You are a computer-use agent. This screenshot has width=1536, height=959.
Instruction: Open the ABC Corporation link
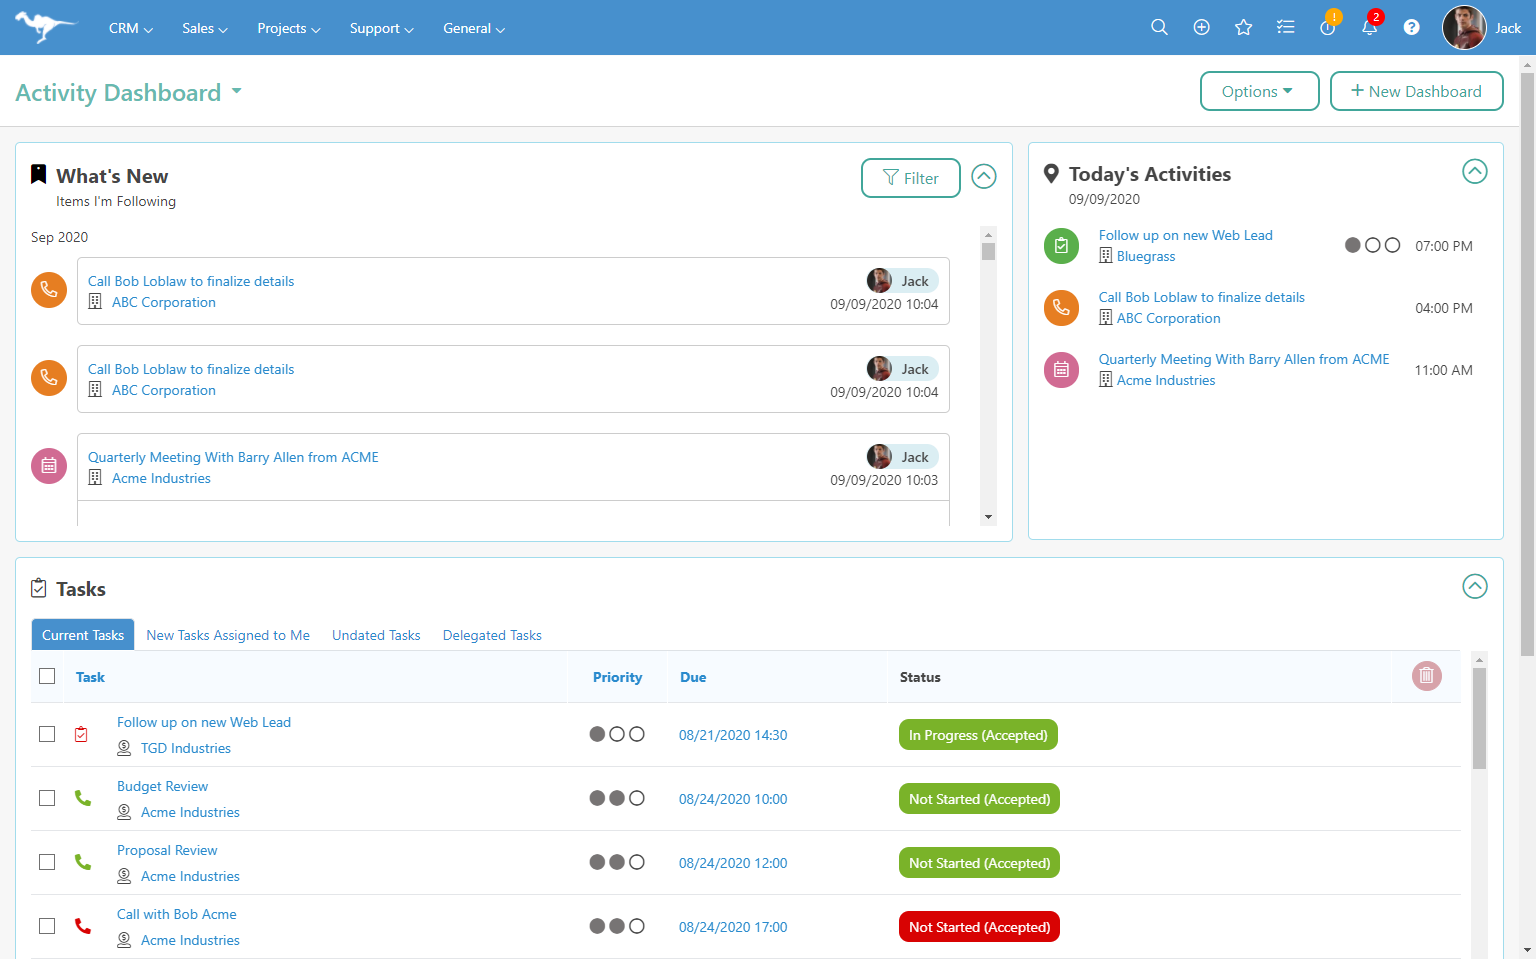(163, 302)
